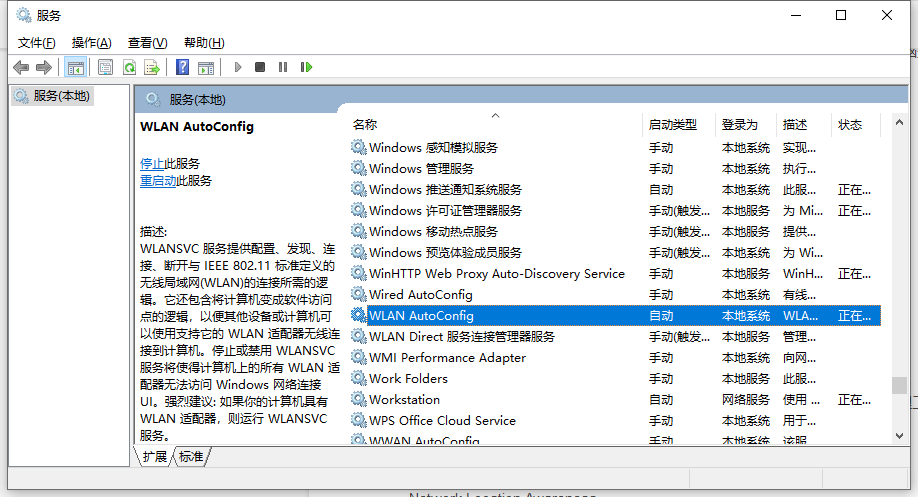918x497 pixels.
Task: Select the WMI Performance Adapter name
Action: [x=447, y=358]
